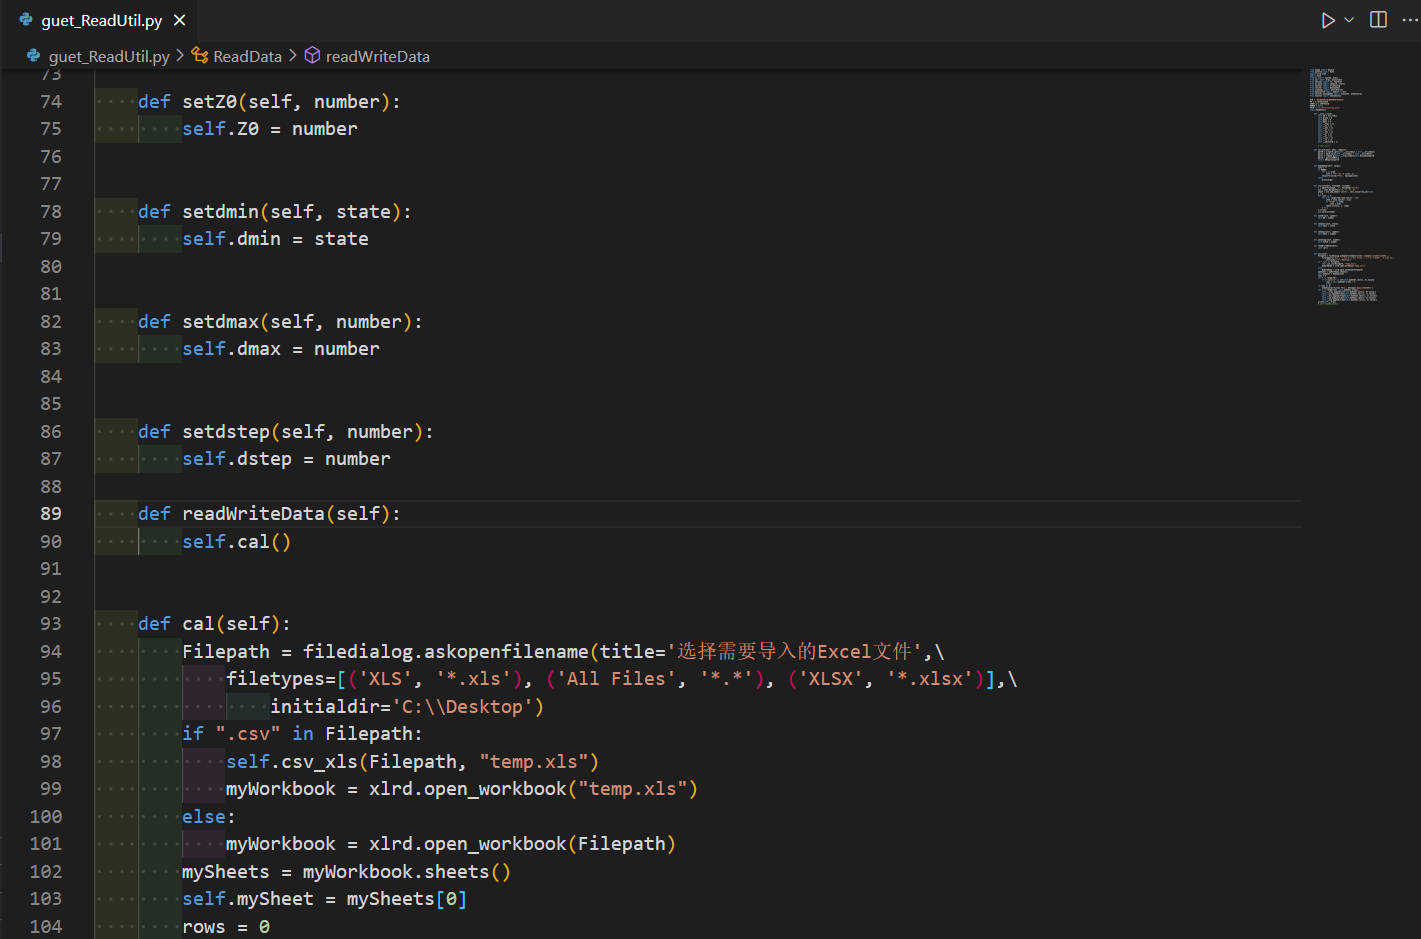
Task: Click the askopenfilename call on line 94
Action: [x=506, y=651]
